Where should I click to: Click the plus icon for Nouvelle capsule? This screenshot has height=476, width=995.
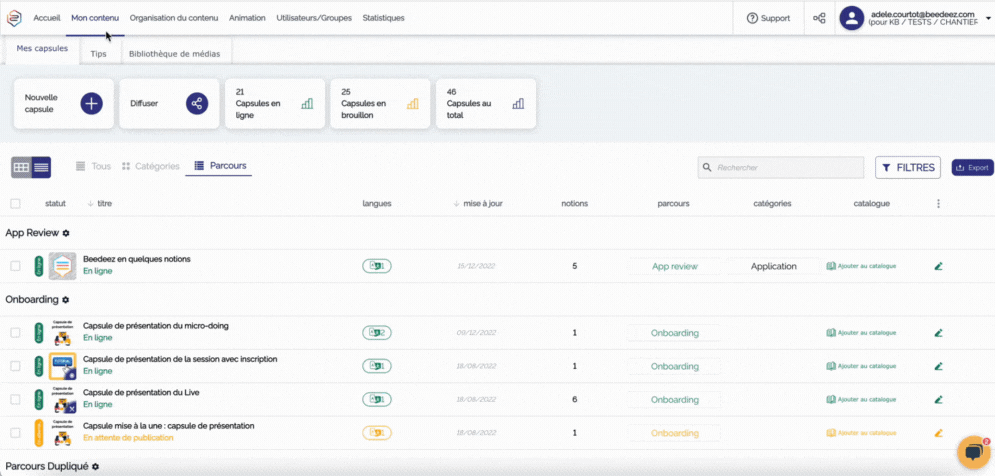click(91, 103)
